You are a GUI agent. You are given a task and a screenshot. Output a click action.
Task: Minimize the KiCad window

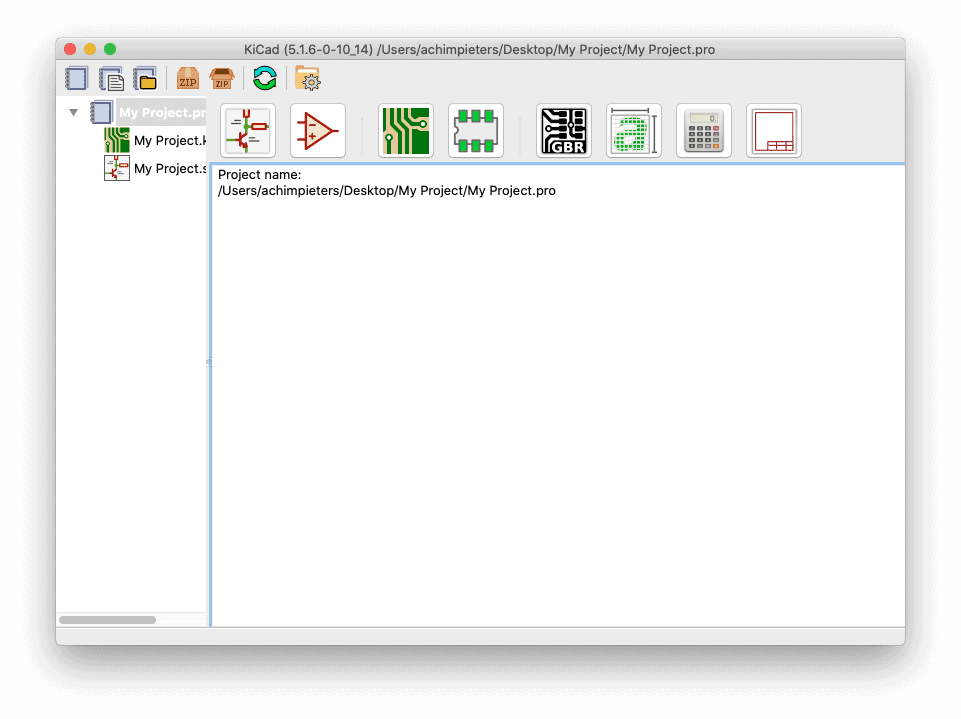coord(90,49)
